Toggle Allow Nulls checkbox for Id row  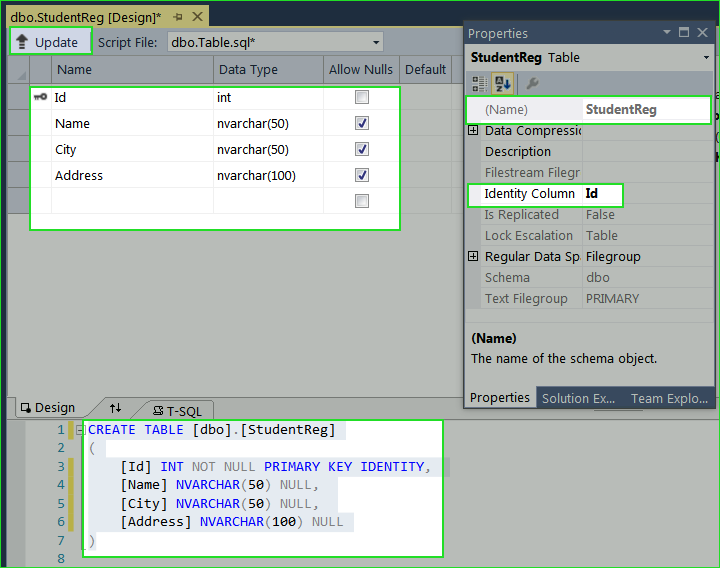(x=362, y=97)
